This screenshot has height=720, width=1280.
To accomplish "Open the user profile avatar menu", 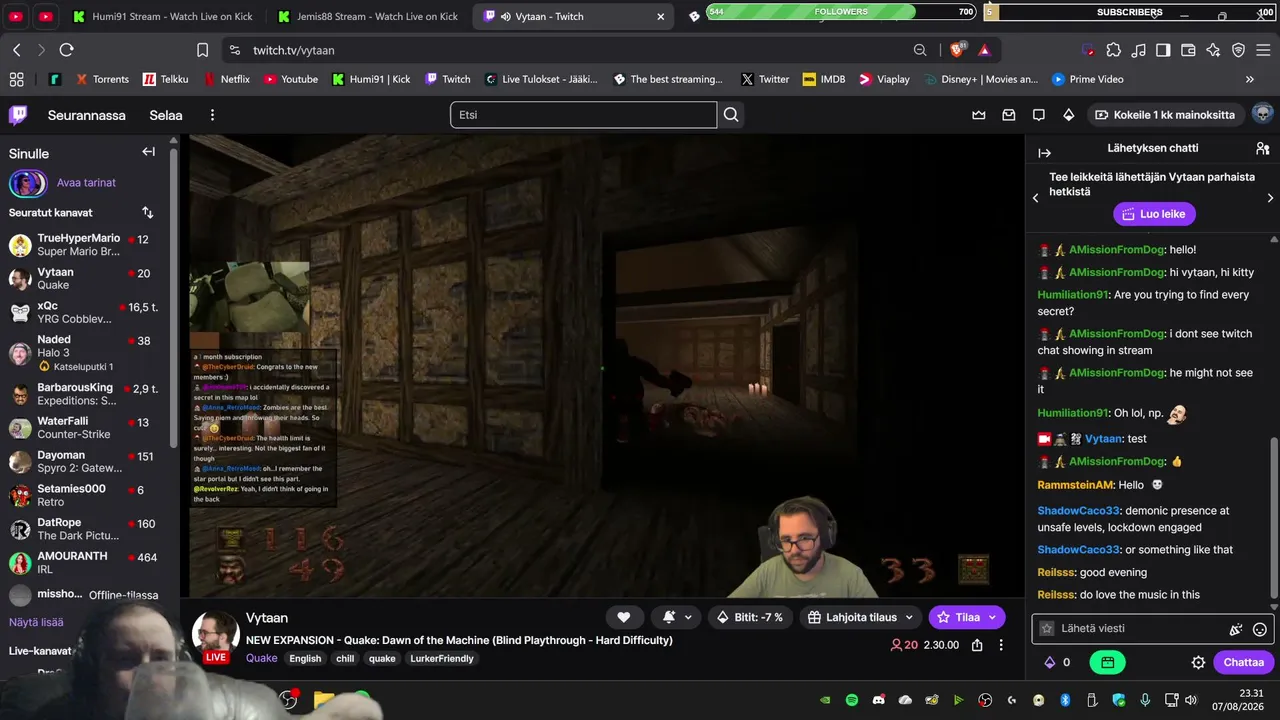I will coord(1262,114).
